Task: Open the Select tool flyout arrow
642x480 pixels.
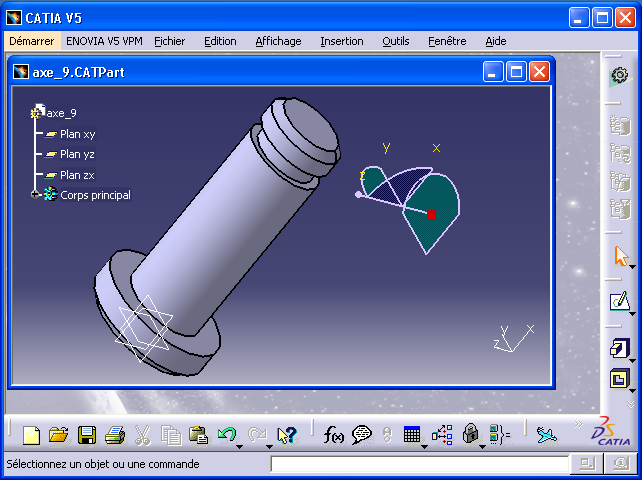Action: tap(632, 267)
